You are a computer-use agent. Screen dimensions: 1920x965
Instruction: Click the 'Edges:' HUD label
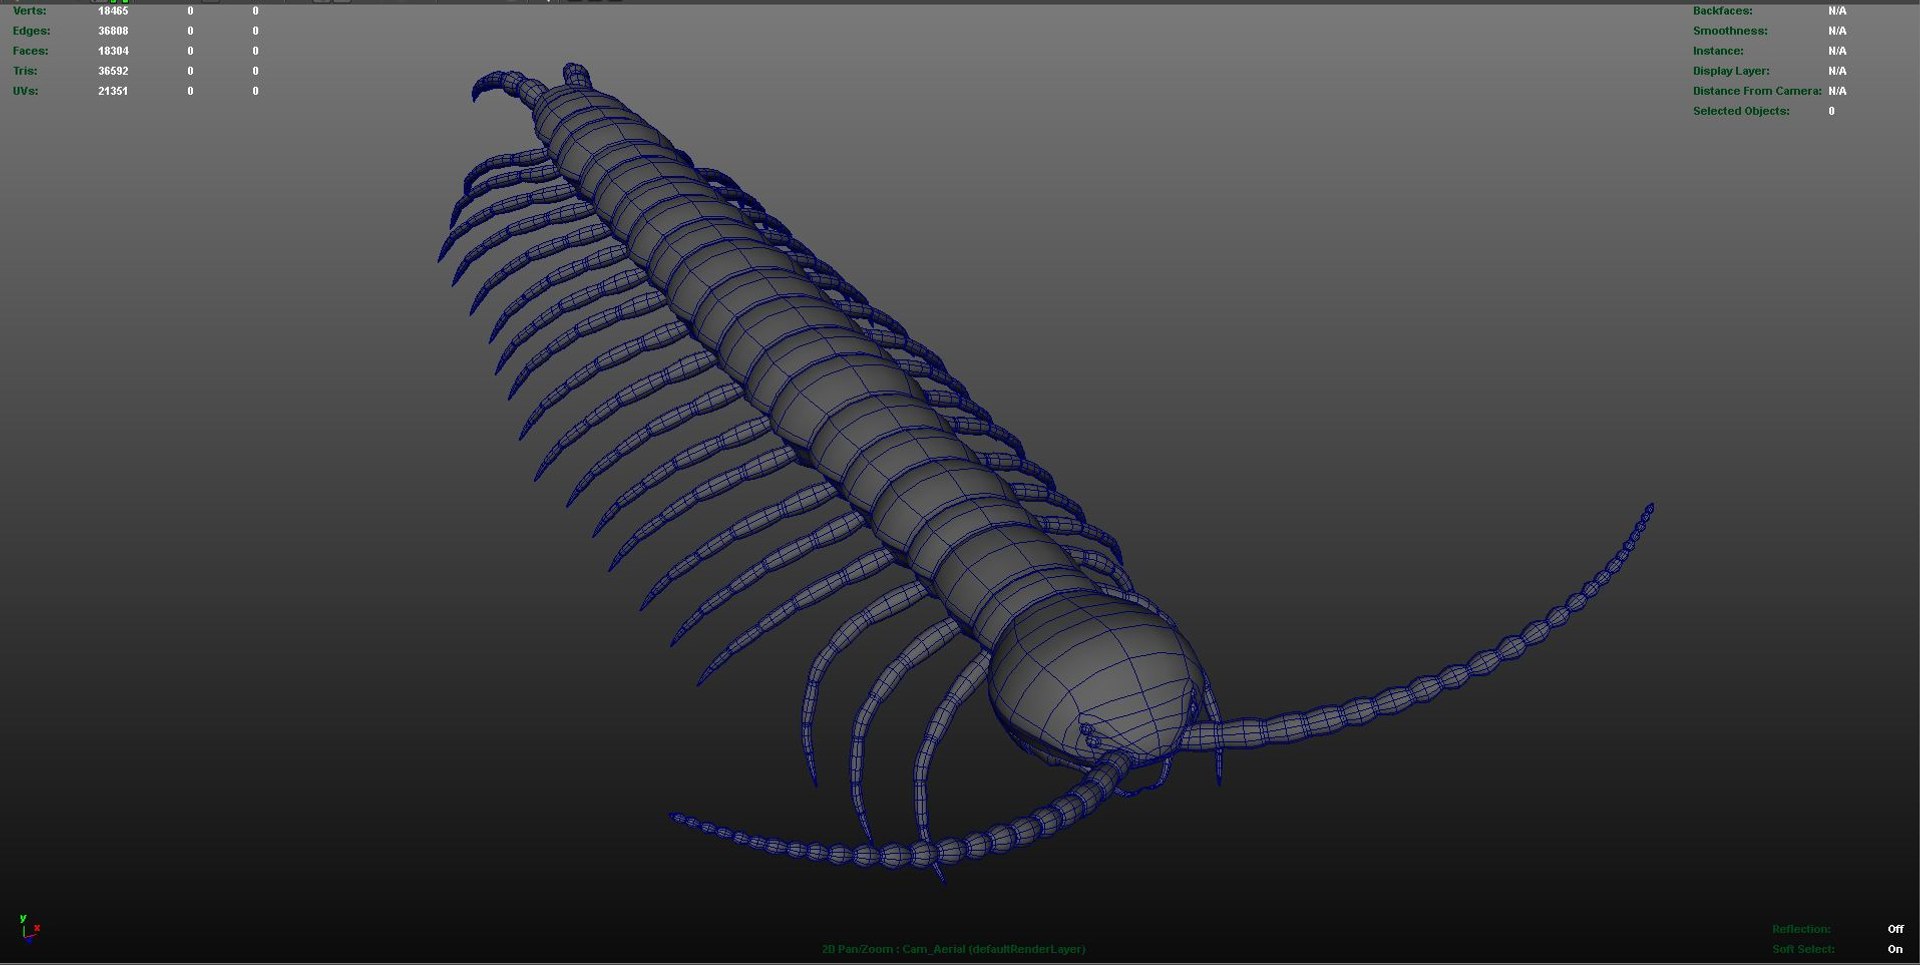pos(31,31)
